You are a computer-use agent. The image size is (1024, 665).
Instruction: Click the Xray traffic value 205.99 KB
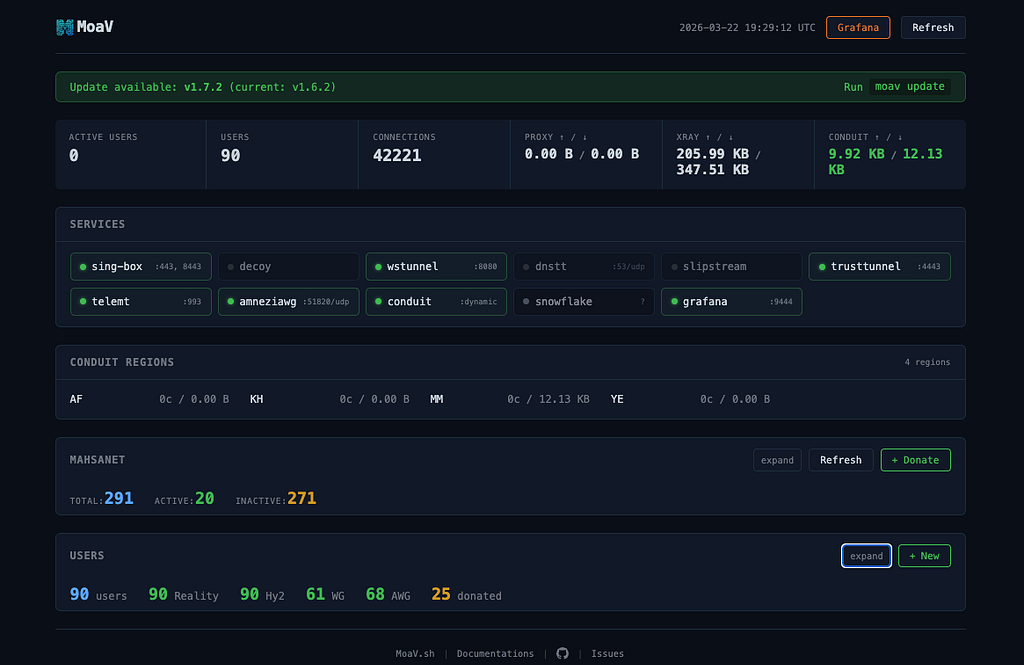712,154
